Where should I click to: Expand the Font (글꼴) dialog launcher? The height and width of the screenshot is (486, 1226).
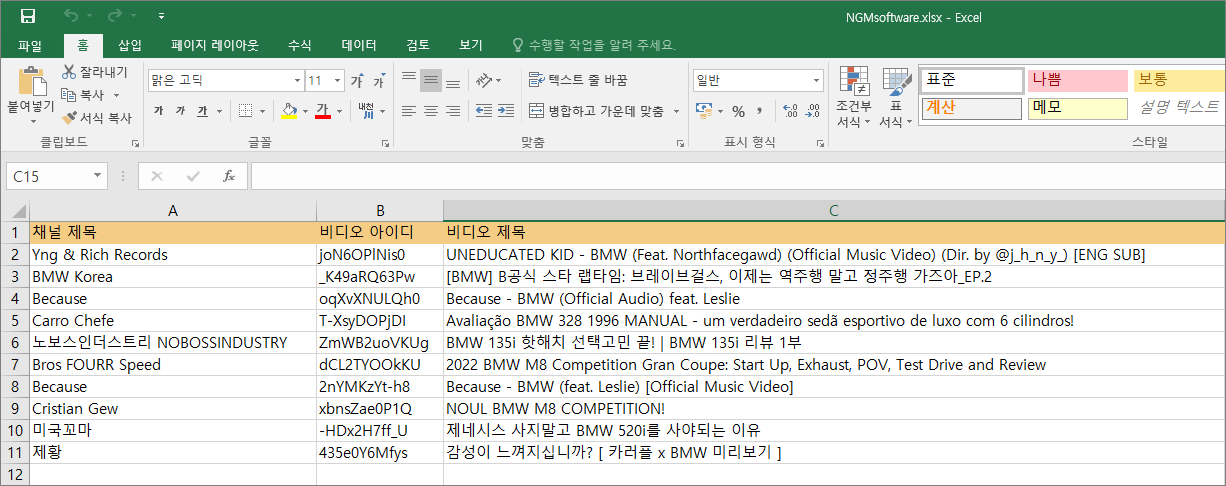pos(386,144)
